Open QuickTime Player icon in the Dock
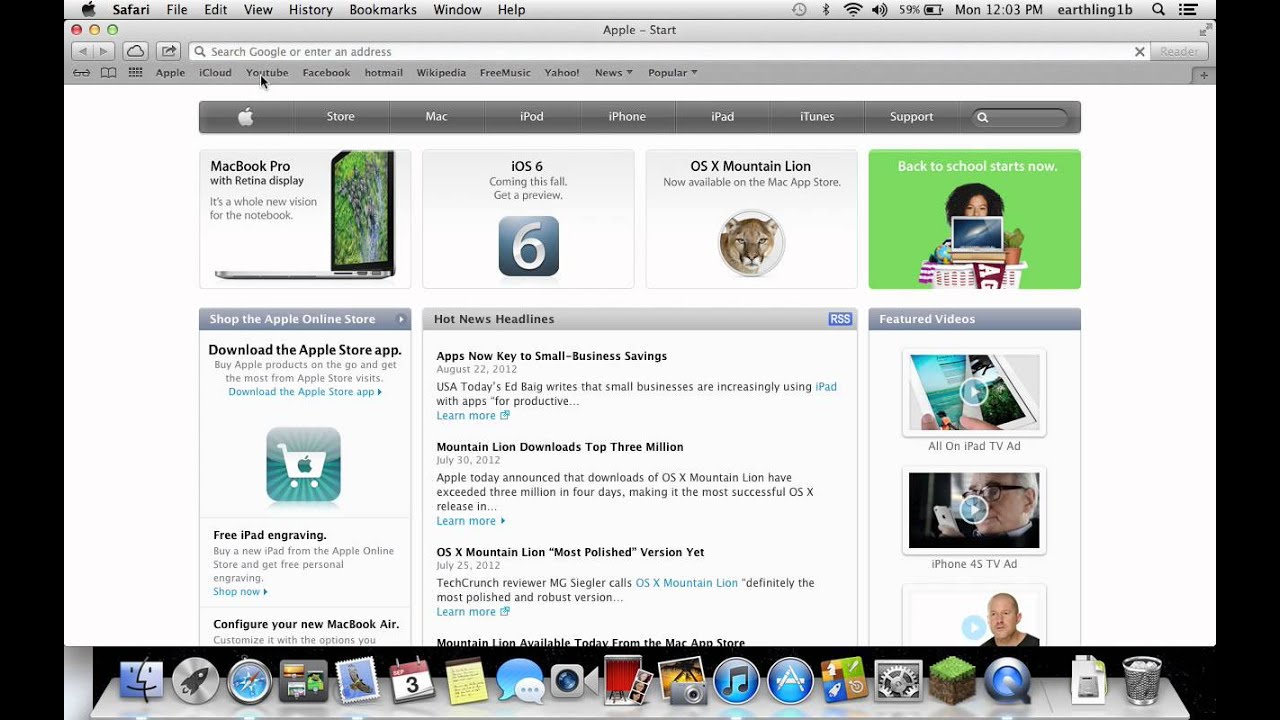 (x=1006, y=682)
